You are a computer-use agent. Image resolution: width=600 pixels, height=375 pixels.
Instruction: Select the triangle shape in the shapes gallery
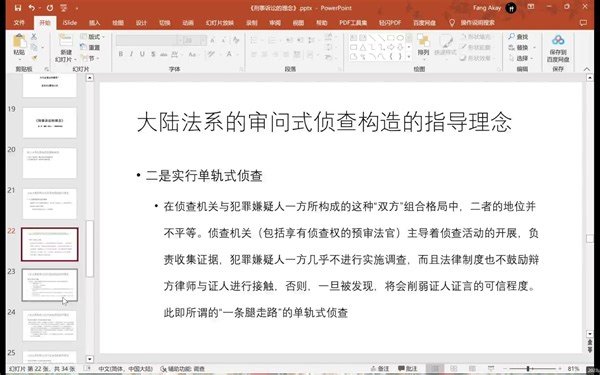tap(362, 47)
